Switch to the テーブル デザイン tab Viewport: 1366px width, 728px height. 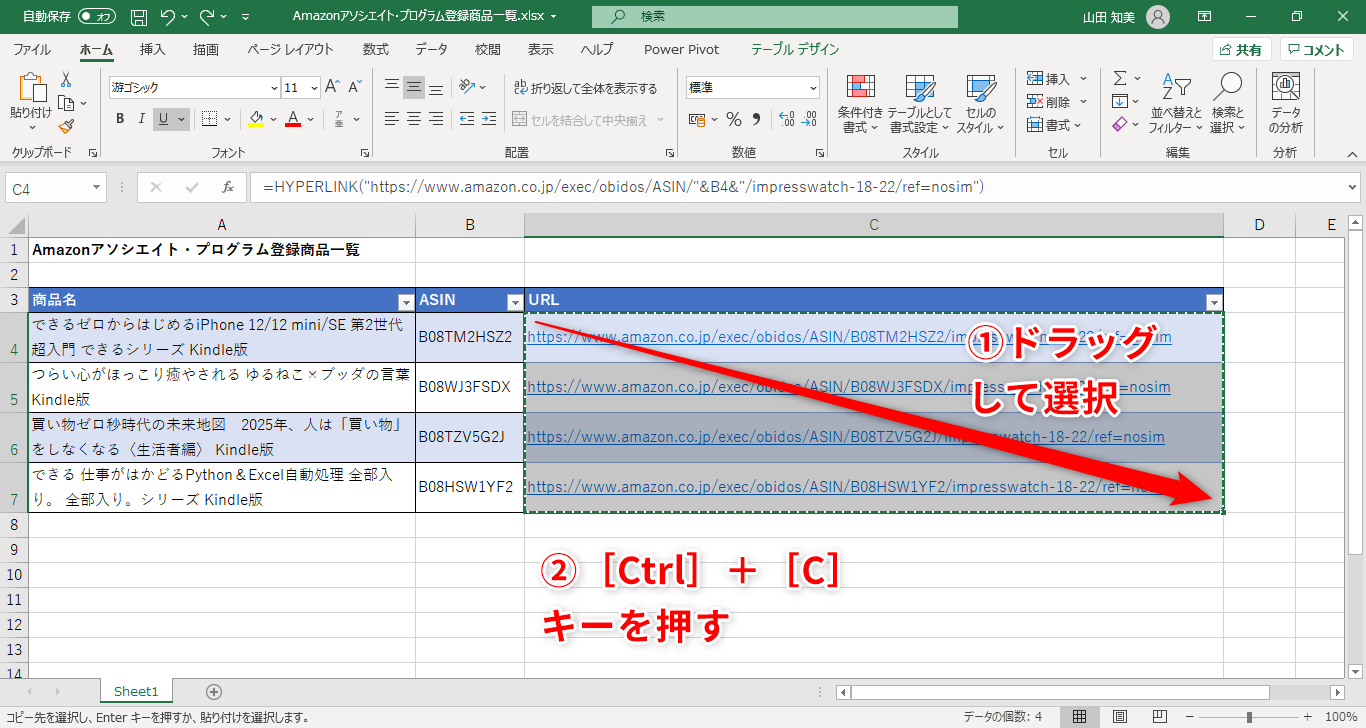point(795,49)
